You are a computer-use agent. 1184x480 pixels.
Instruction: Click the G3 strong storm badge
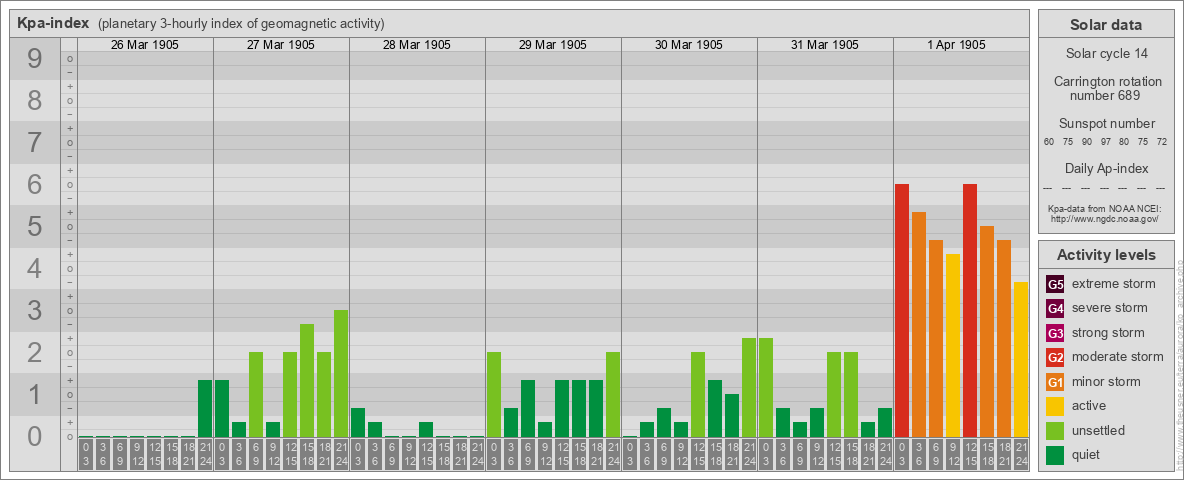click(x=1055, y=333)
